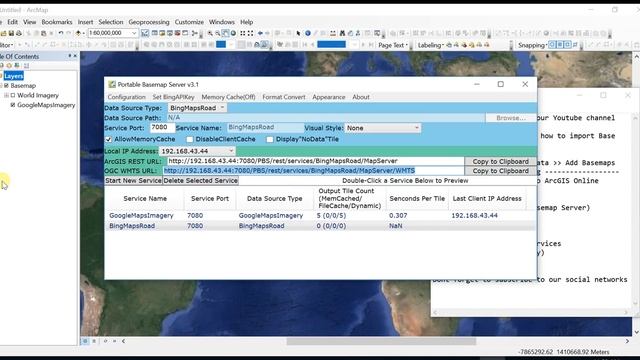Open the Format Convert menu

(x=284, y=97)
